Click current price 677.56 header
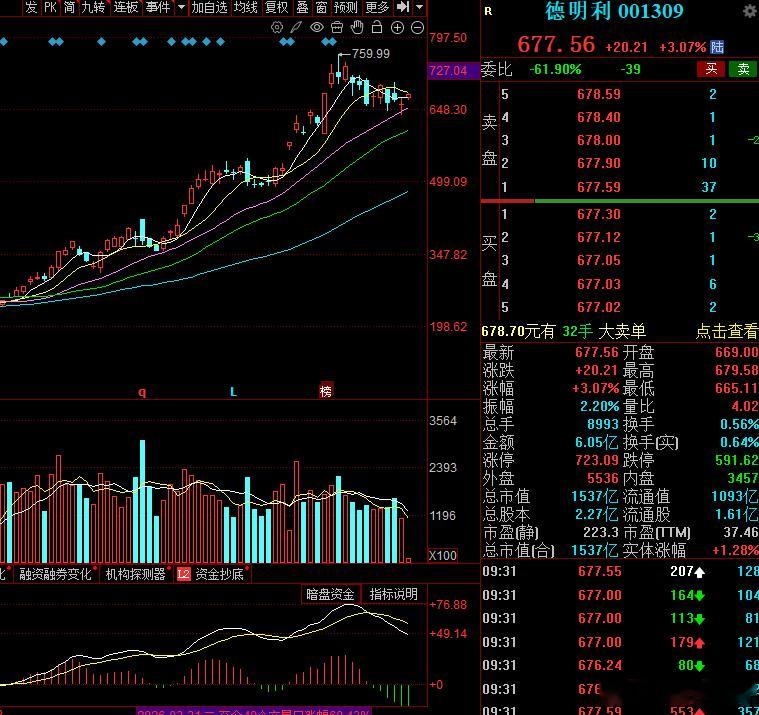 (x=556, y=45)
